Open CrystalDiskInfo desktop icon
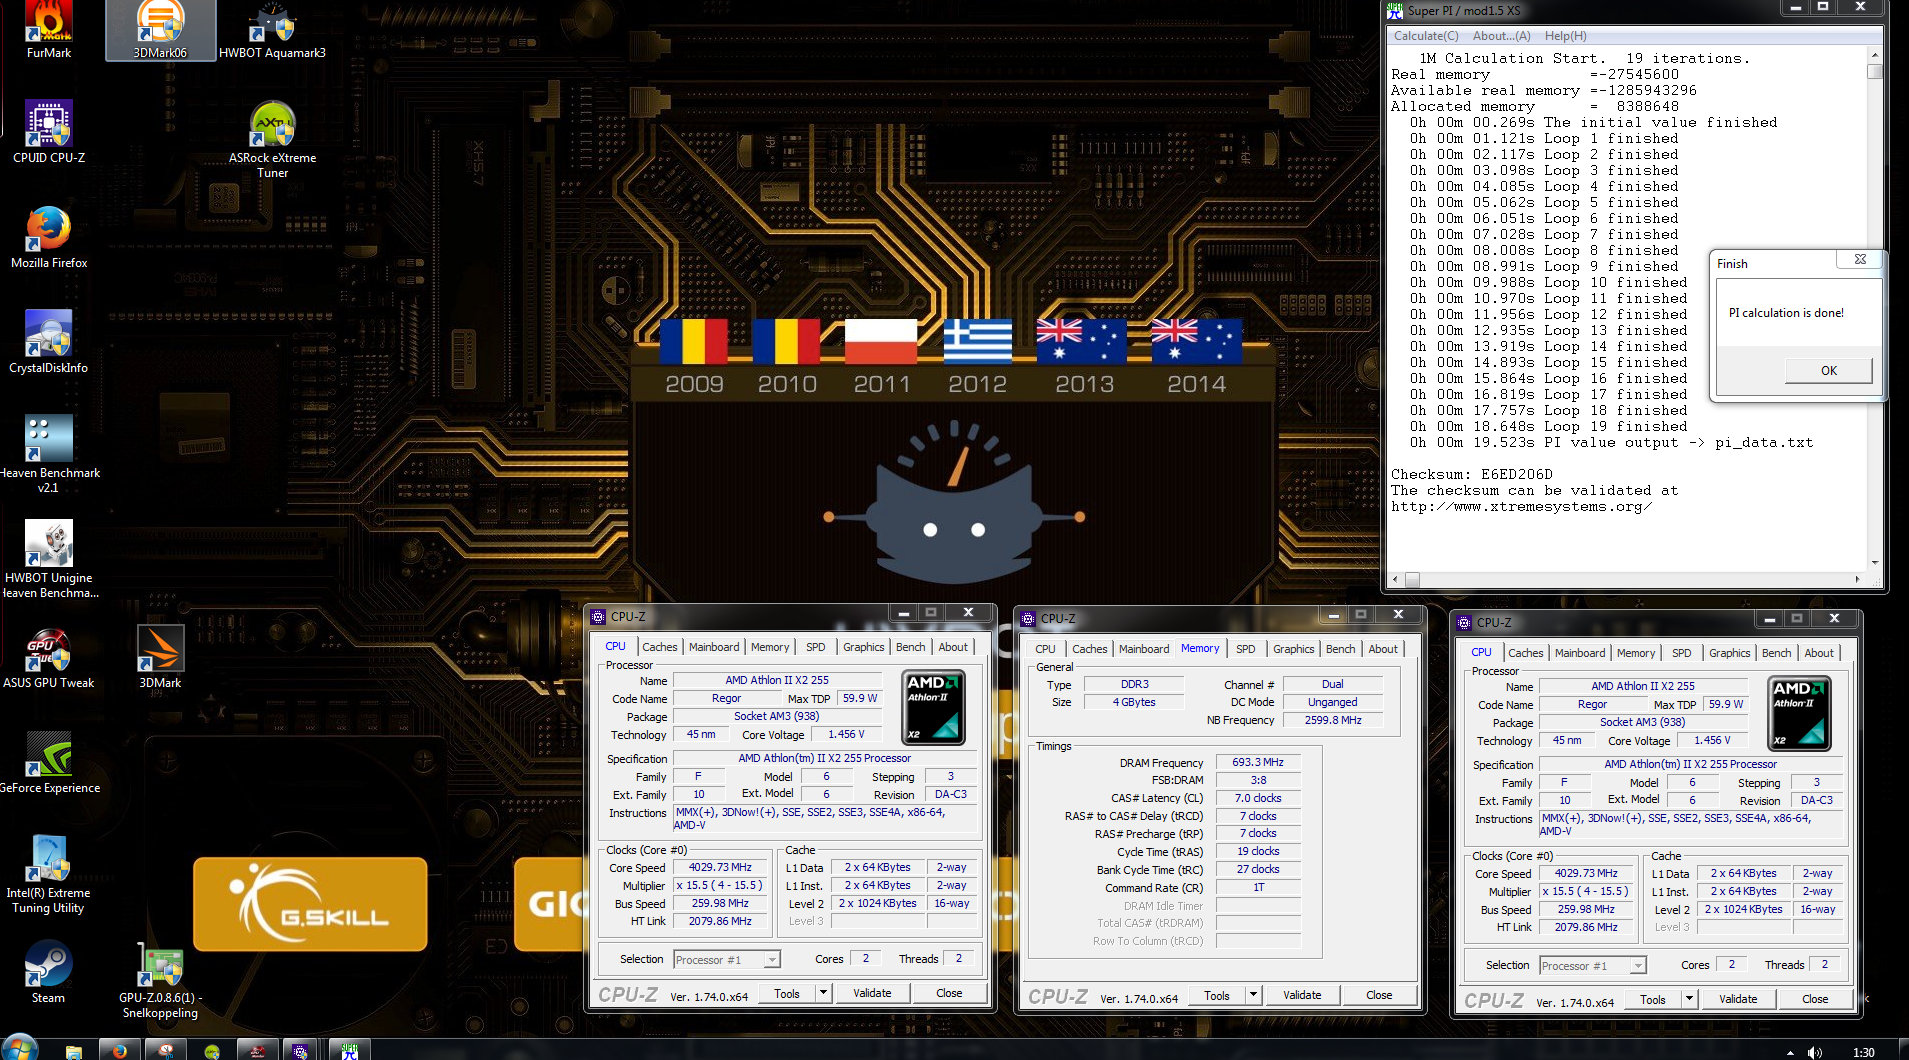Viewport: 1909px width, 1060px height. [x=49, y=343]
